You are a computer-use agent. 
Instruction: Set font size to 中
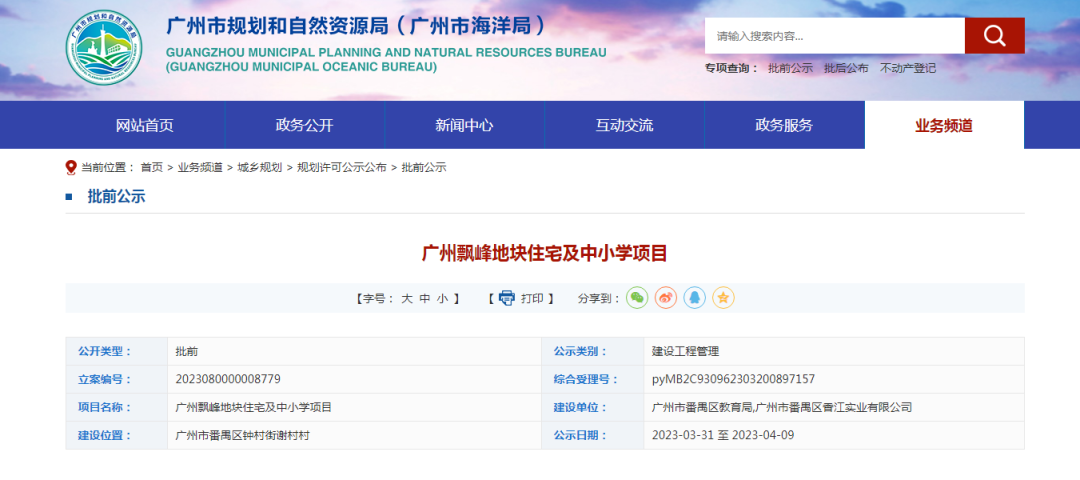(425, 298)
